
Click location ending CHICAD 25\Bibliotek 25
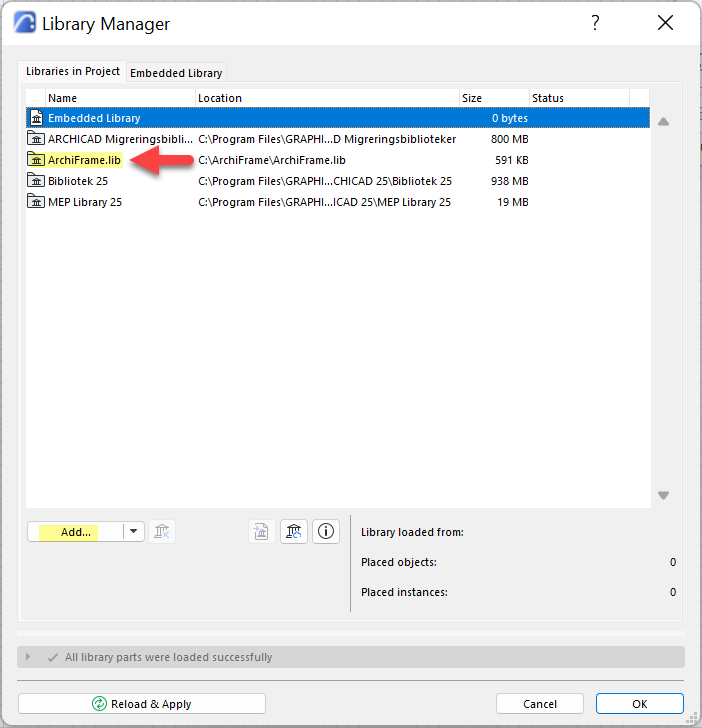(x=325, y=181)
